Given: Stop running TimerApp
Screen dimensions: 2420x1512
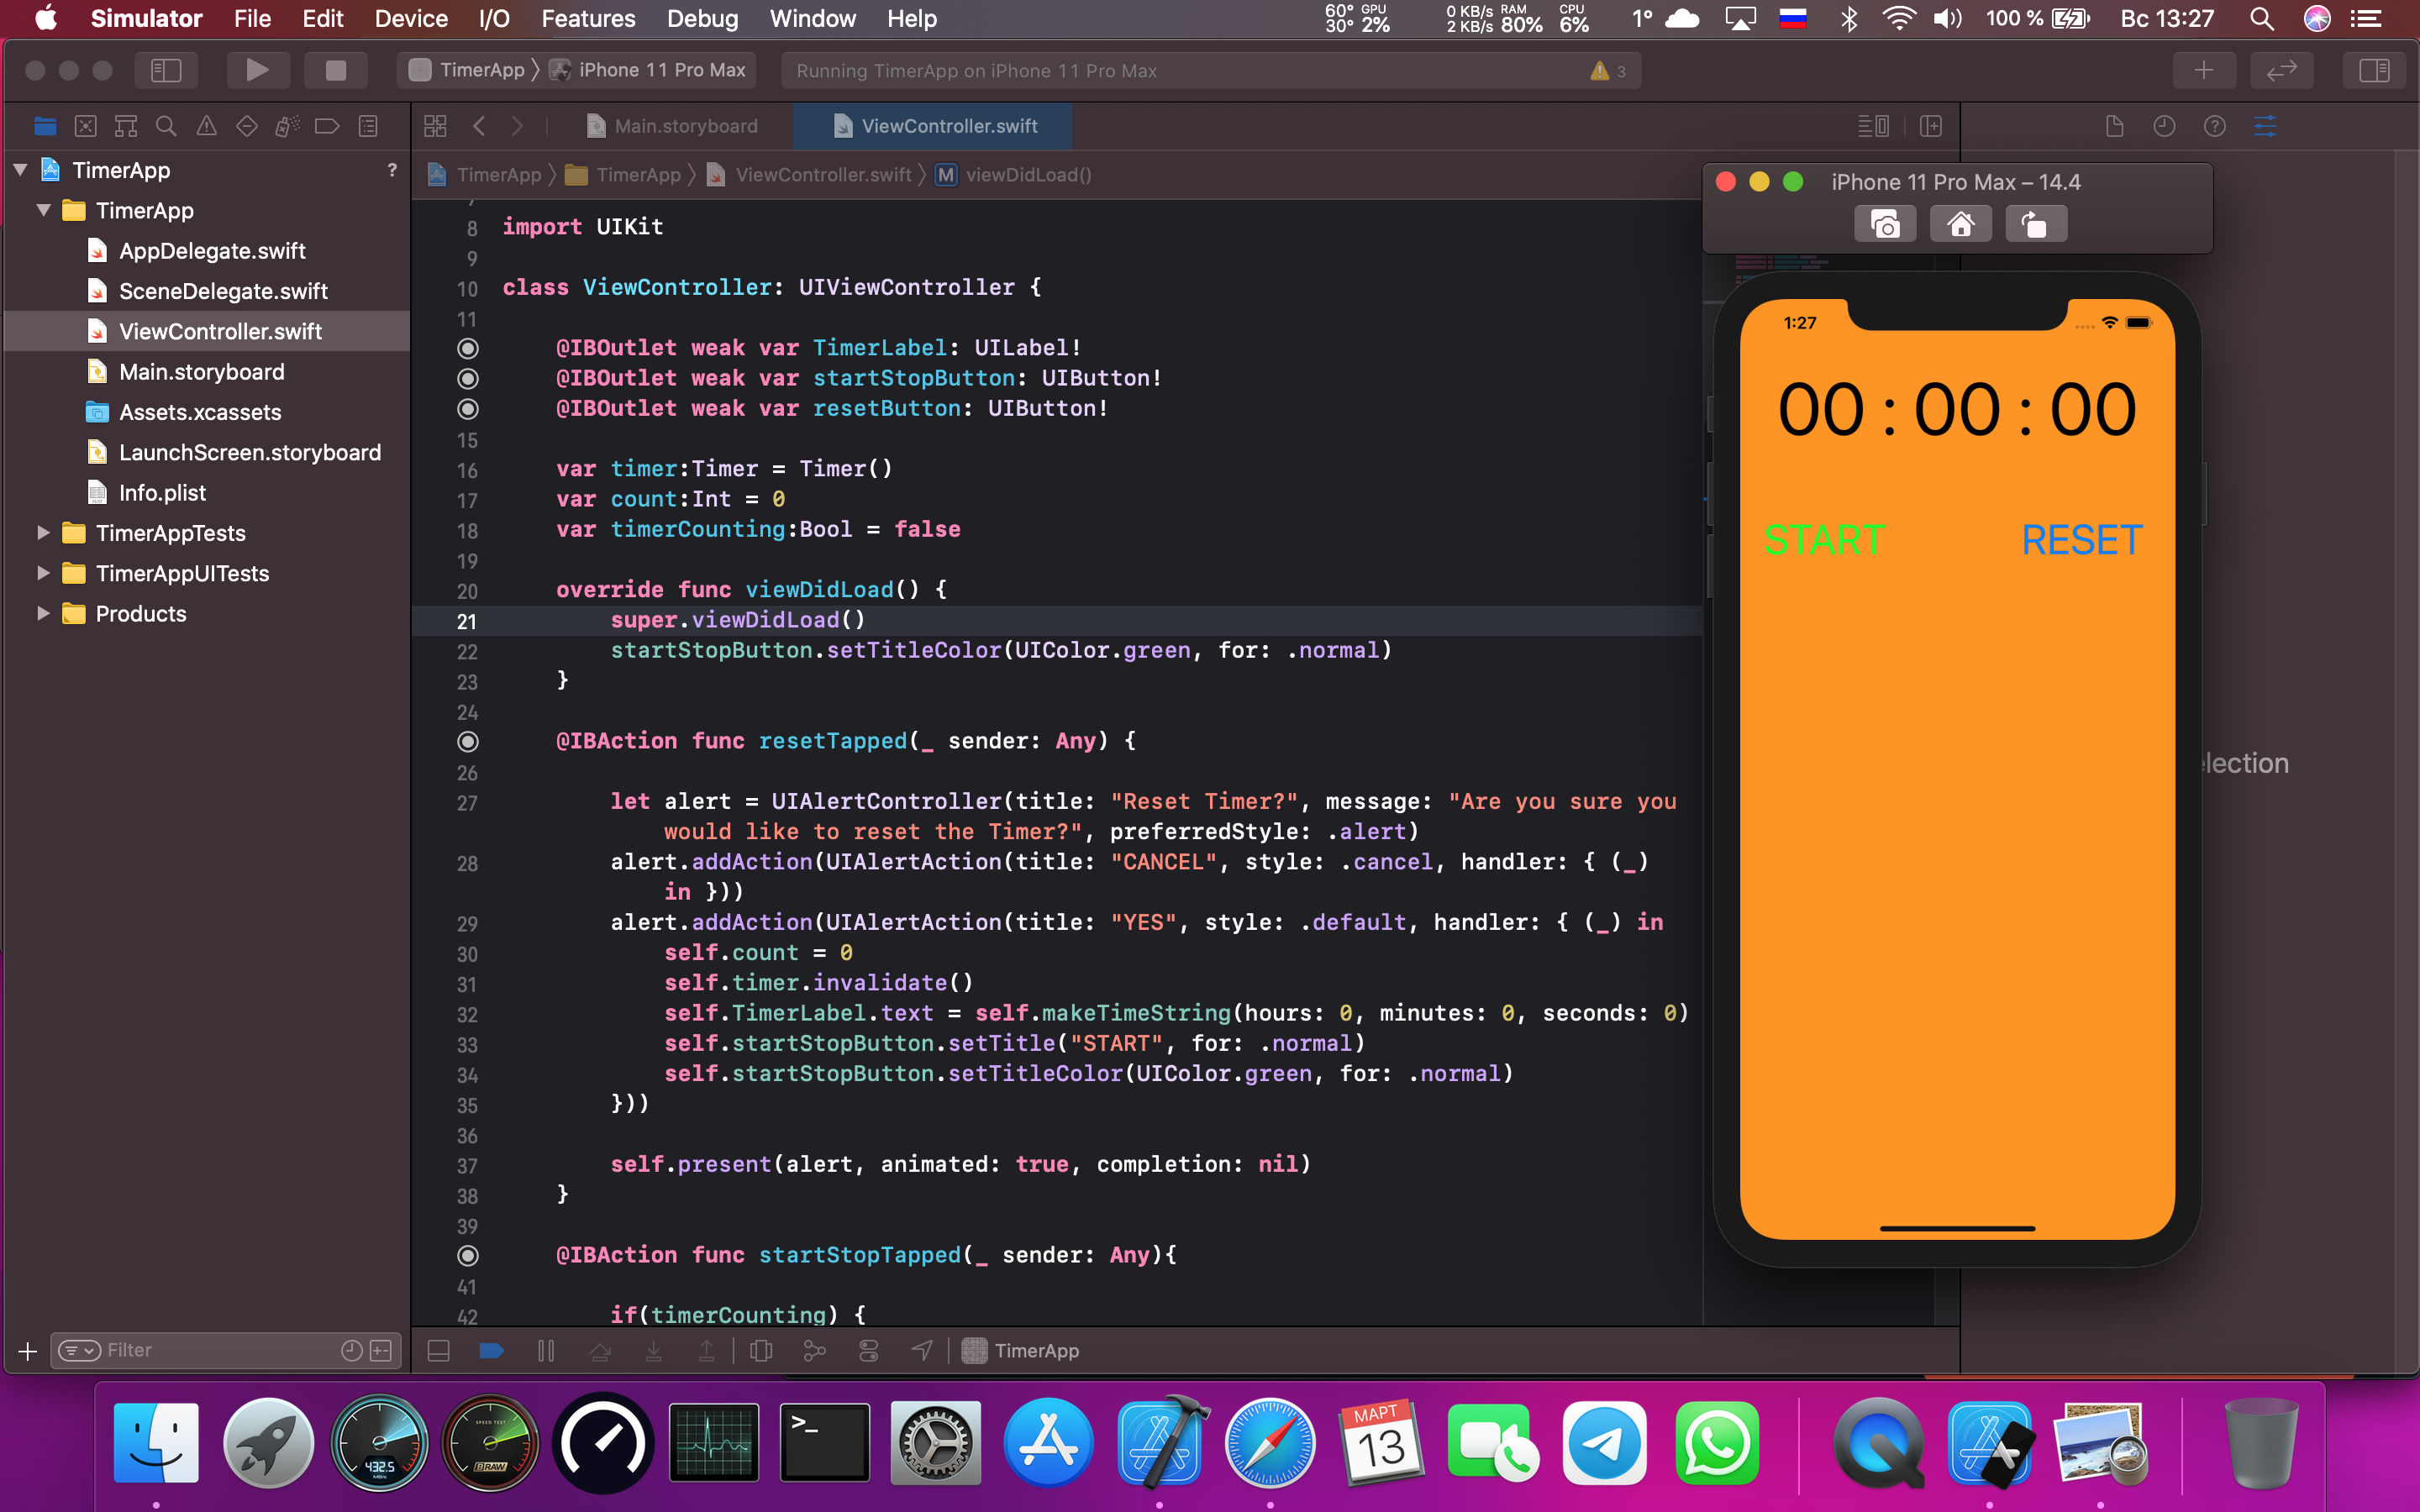Looking at the screenshot, I should [x=336, y=70].
